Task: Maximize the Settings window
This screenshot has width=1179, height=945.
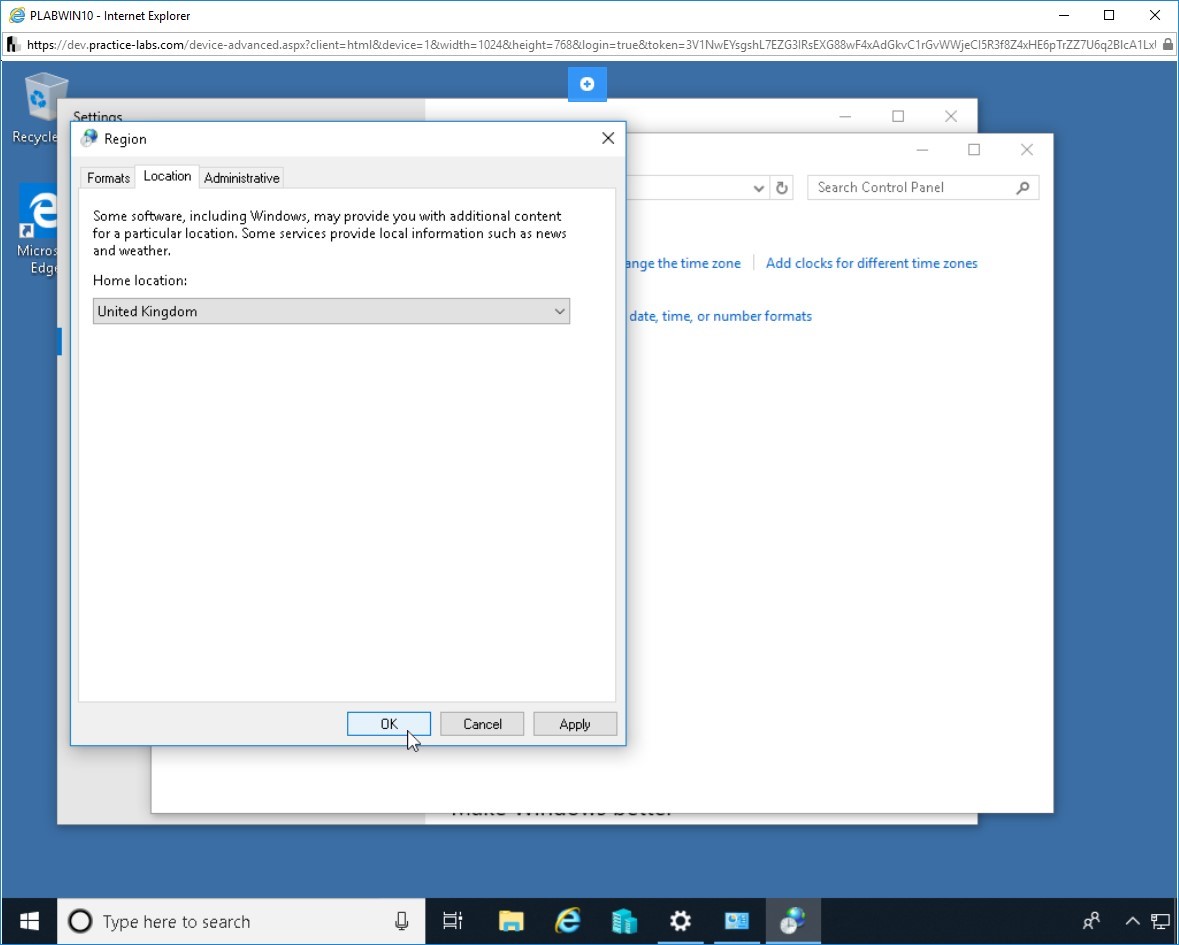Action: click(898, 117)
